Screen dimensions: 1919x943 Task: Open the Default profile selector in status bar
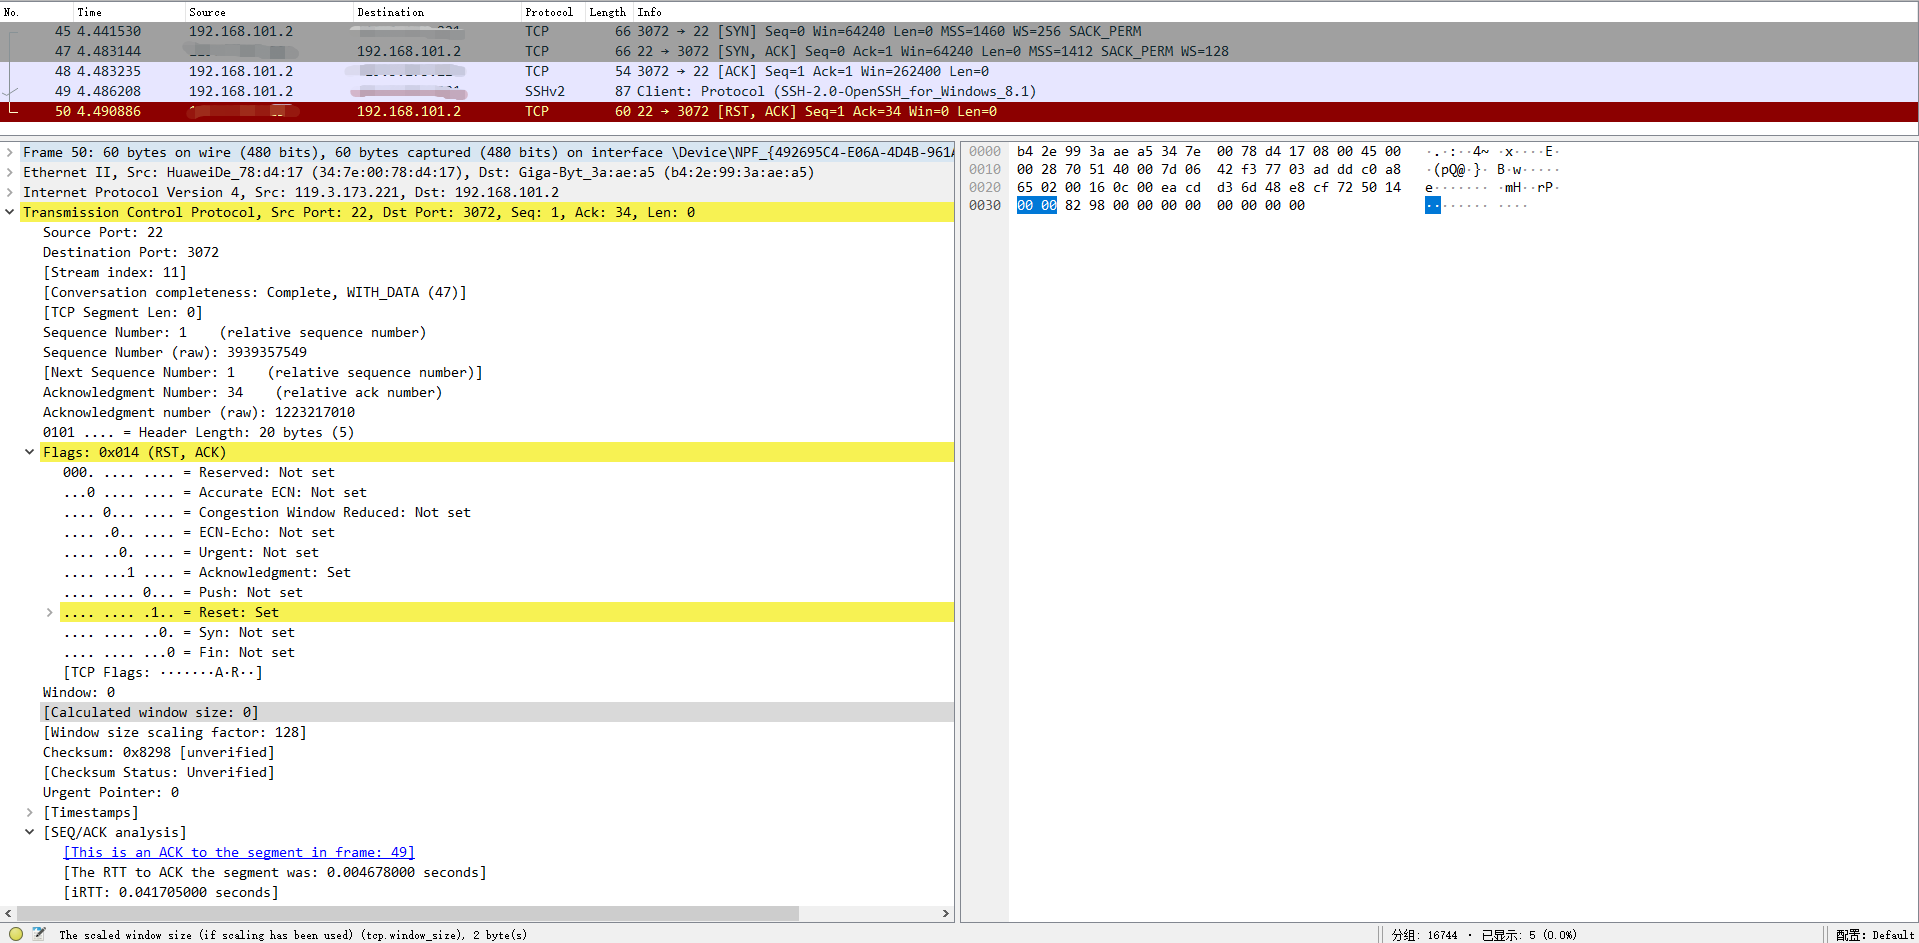click(x=1875, y=935)
